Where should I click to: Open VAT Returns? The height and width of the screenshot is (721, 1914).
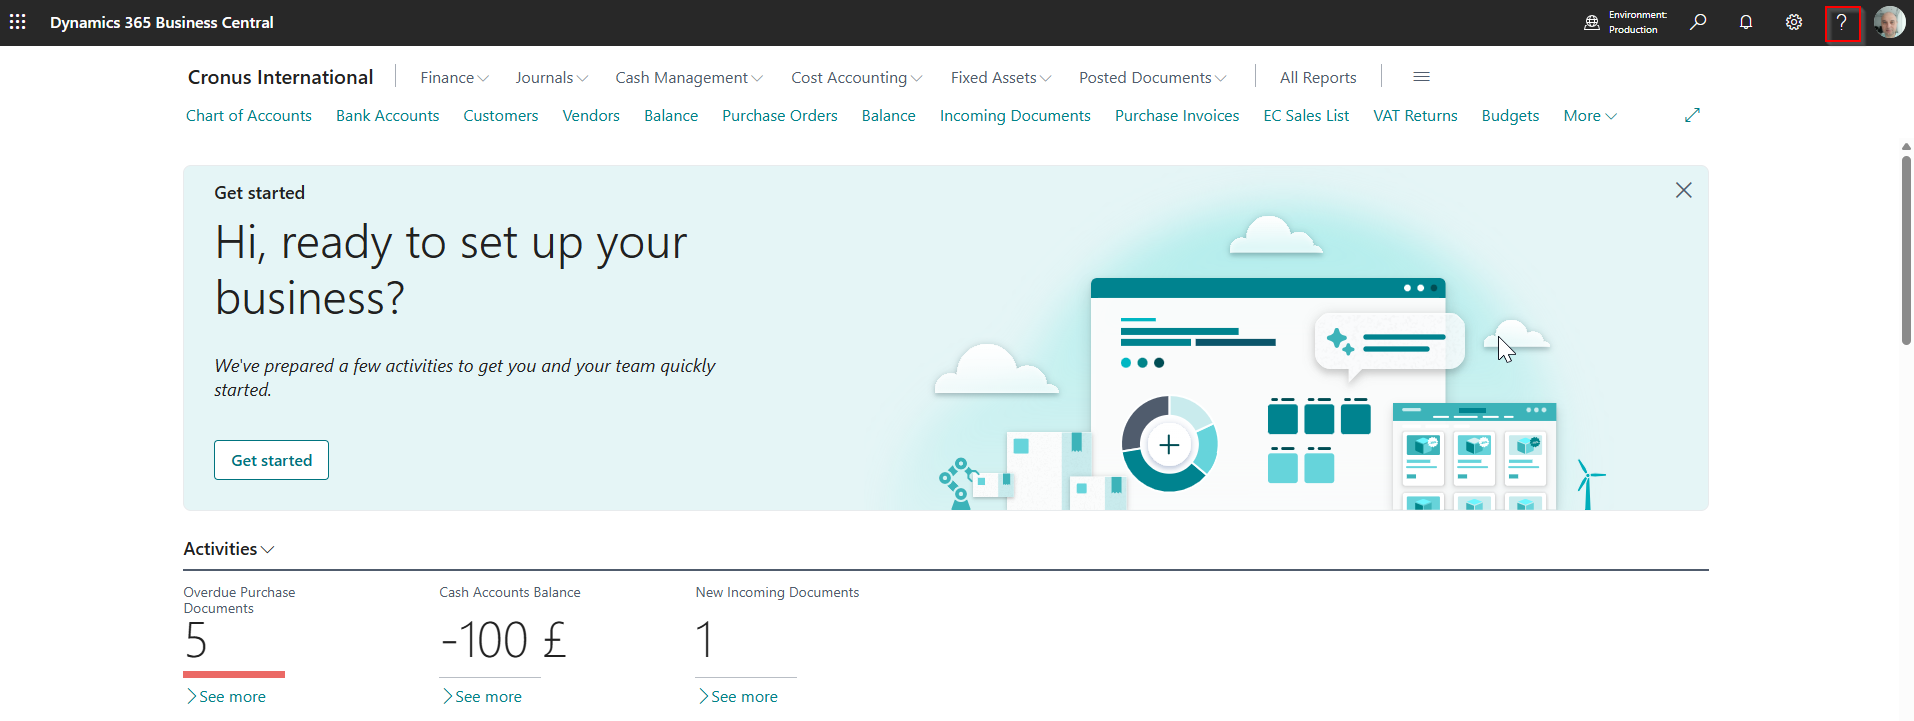pyautogui.click(x=1415, y=116)
